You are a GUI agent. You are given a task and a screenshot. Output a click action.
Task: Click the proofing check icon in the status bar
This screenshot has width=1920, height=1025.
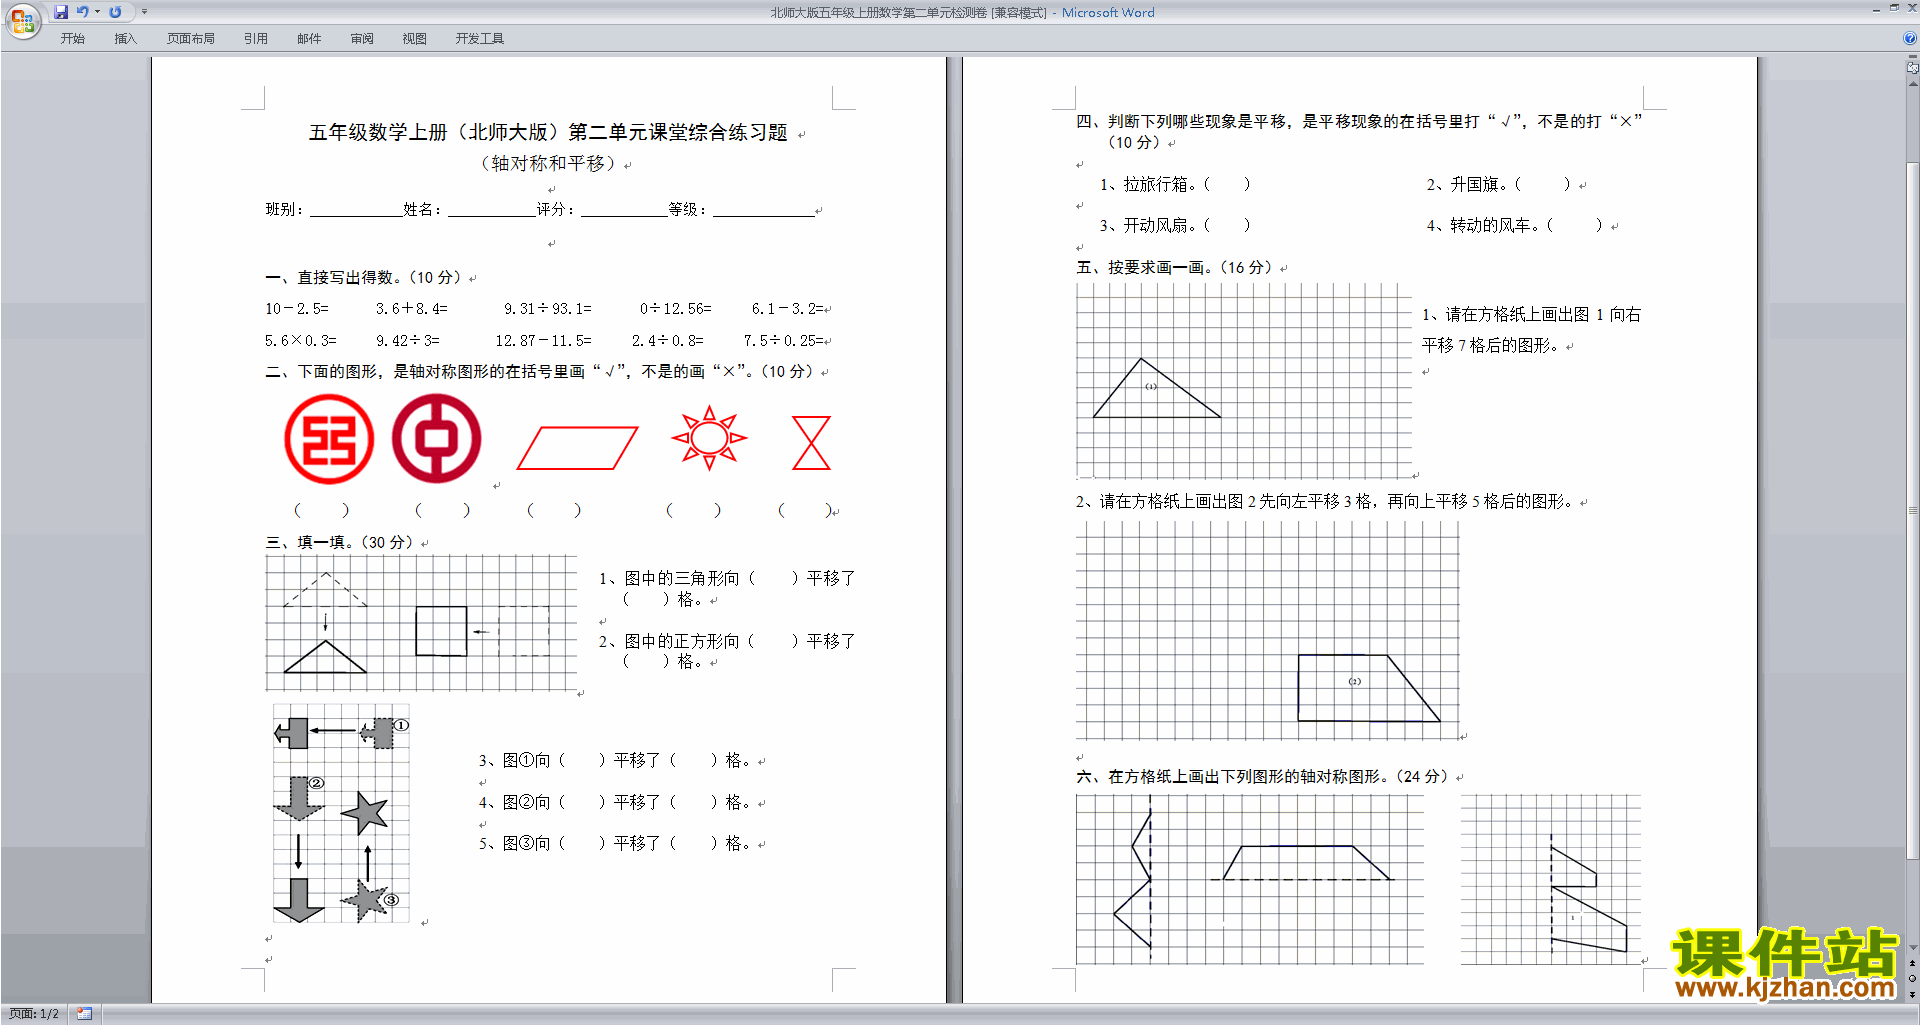[84, 1014]
